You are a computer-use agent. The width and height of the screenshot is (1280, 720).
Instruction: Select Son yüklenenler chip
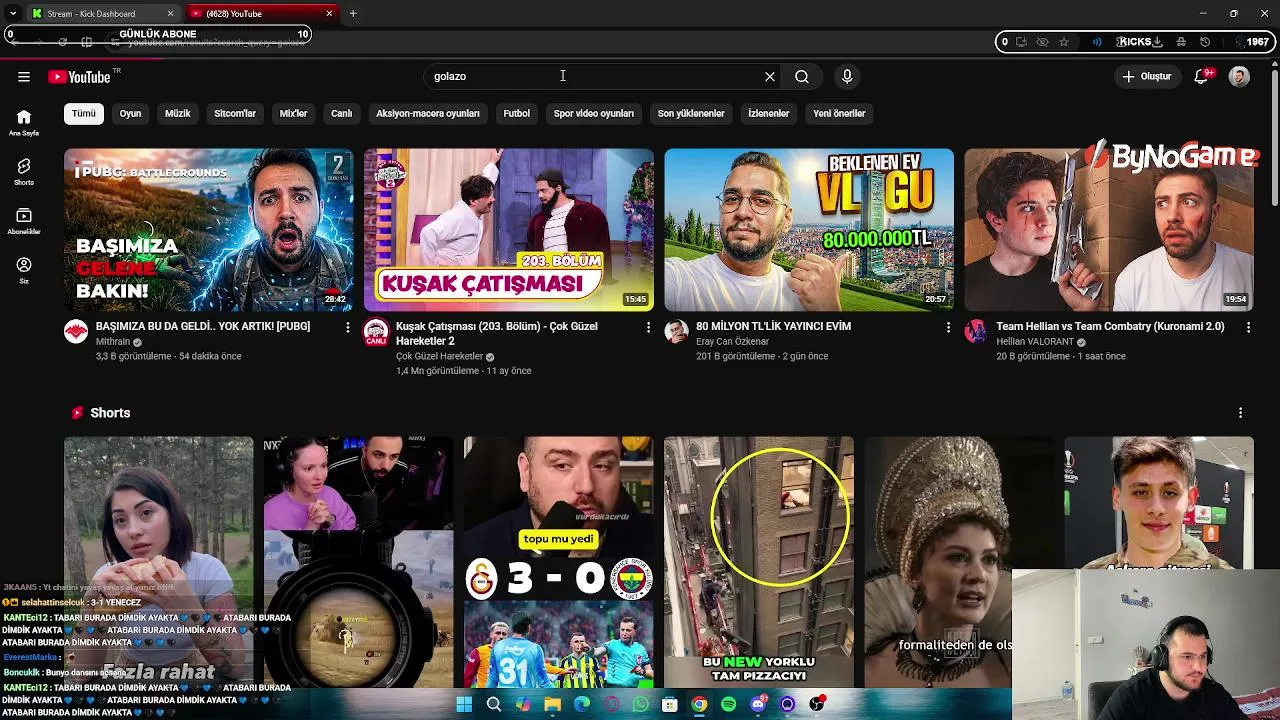pyautogui.click(x=691, y=114)
